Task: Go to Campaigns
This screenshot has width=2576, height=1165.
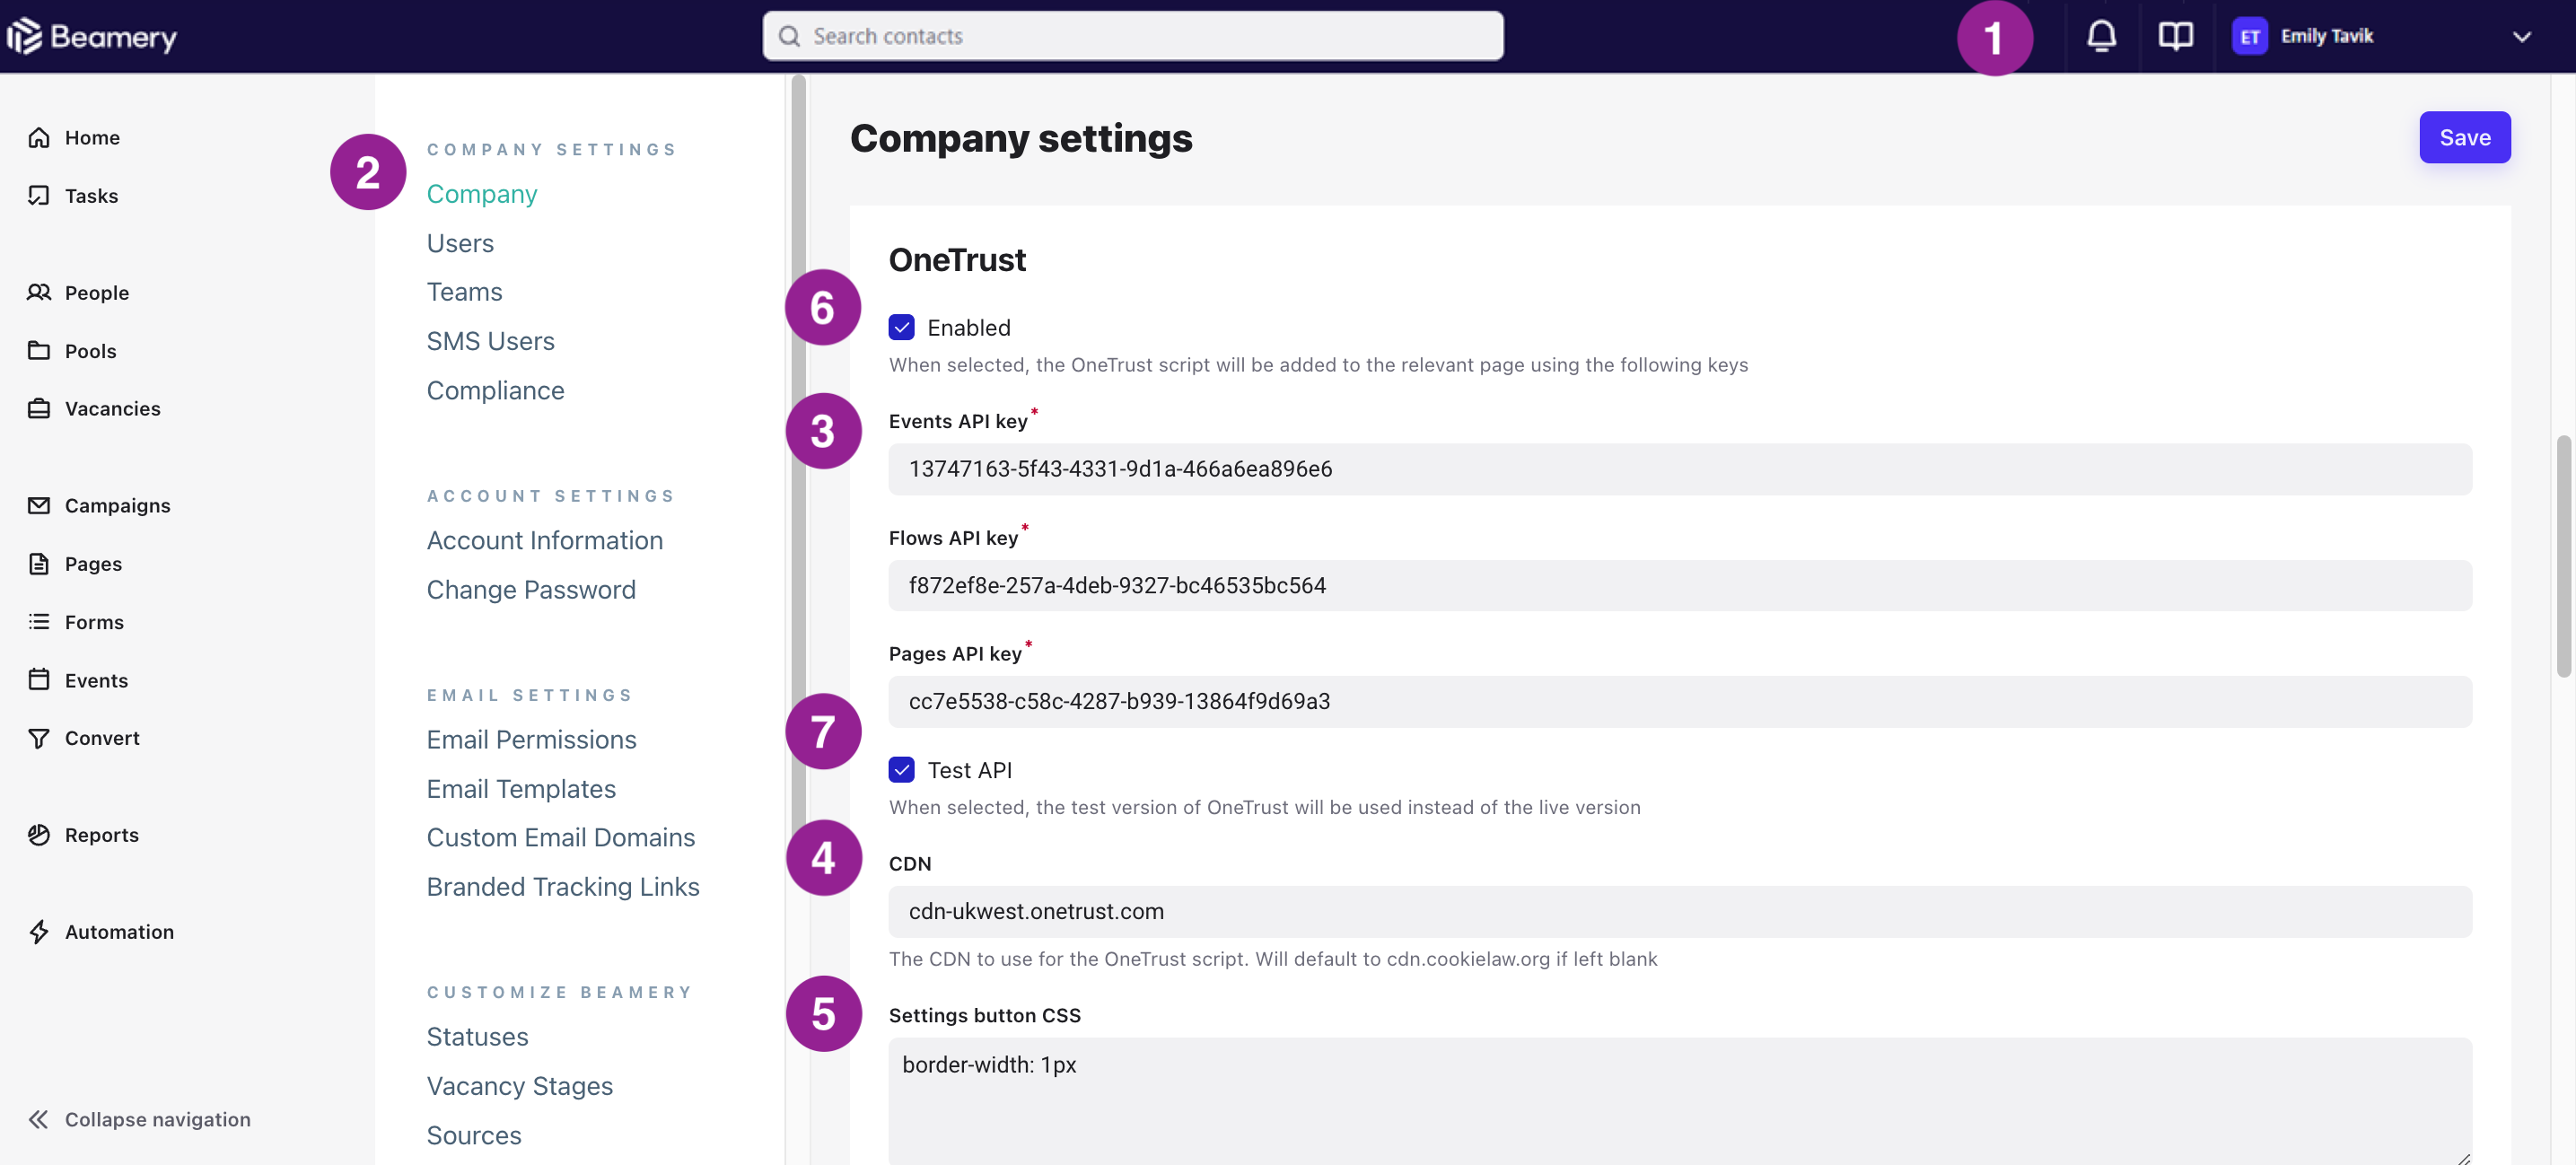Action: (117, 505)
